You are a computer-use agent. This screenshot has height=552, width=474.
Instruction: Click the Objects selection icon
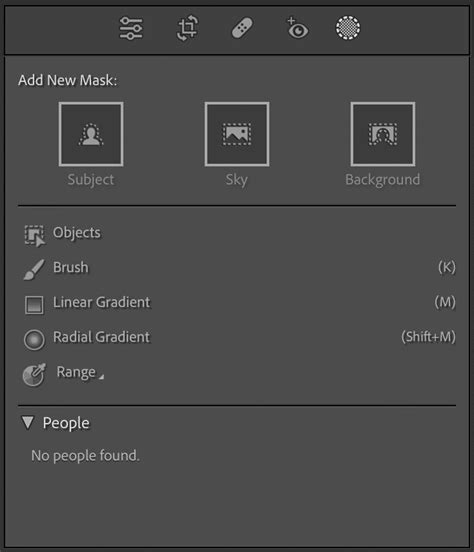click(35, 236)
